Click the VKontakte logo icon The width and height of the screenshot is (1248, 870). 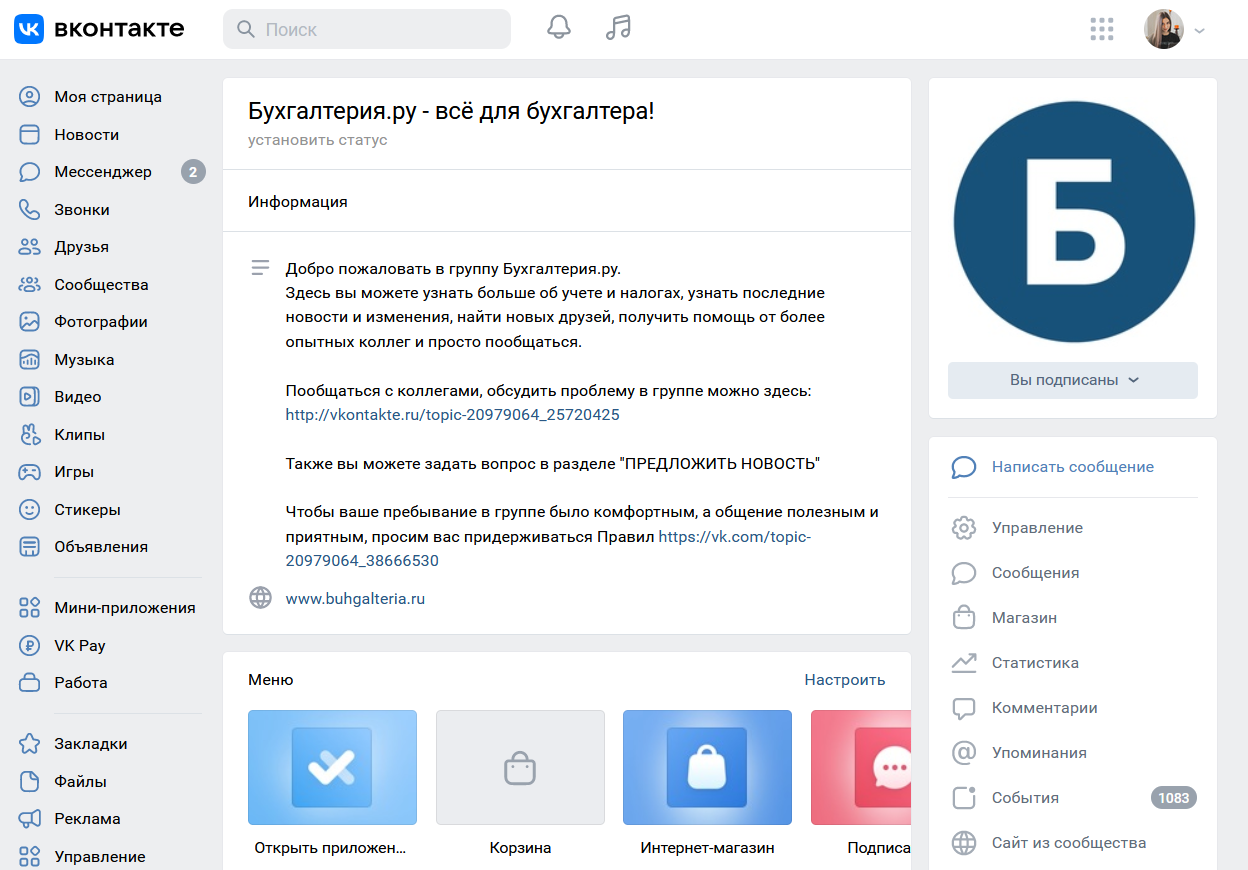click(x=28, y=29)
